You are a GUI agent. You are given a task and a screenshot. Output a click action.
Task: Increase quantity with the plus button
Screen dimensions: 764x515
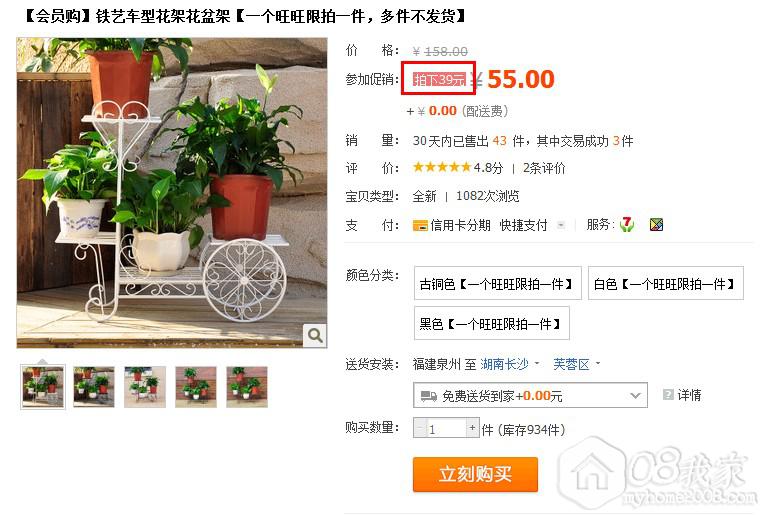472,428
